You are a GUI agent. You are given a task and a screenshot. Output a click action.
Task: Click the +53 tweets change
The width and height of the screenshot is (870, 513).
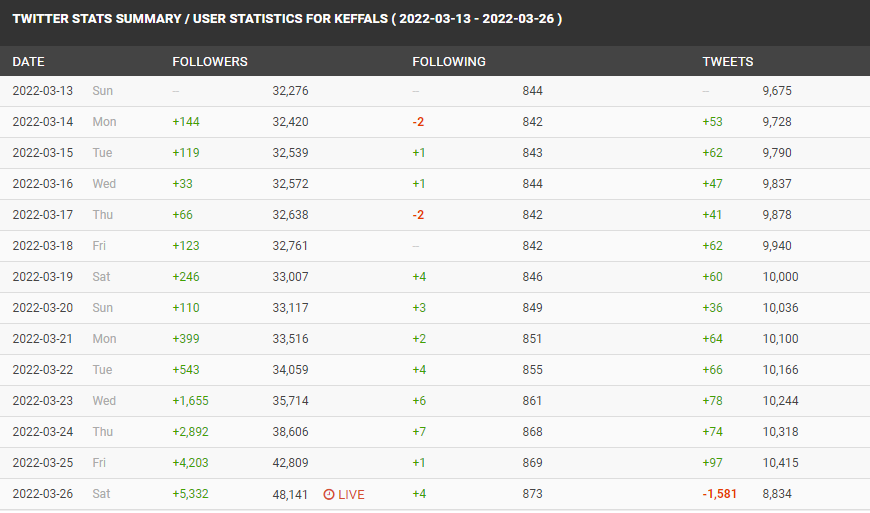point(712,122)
